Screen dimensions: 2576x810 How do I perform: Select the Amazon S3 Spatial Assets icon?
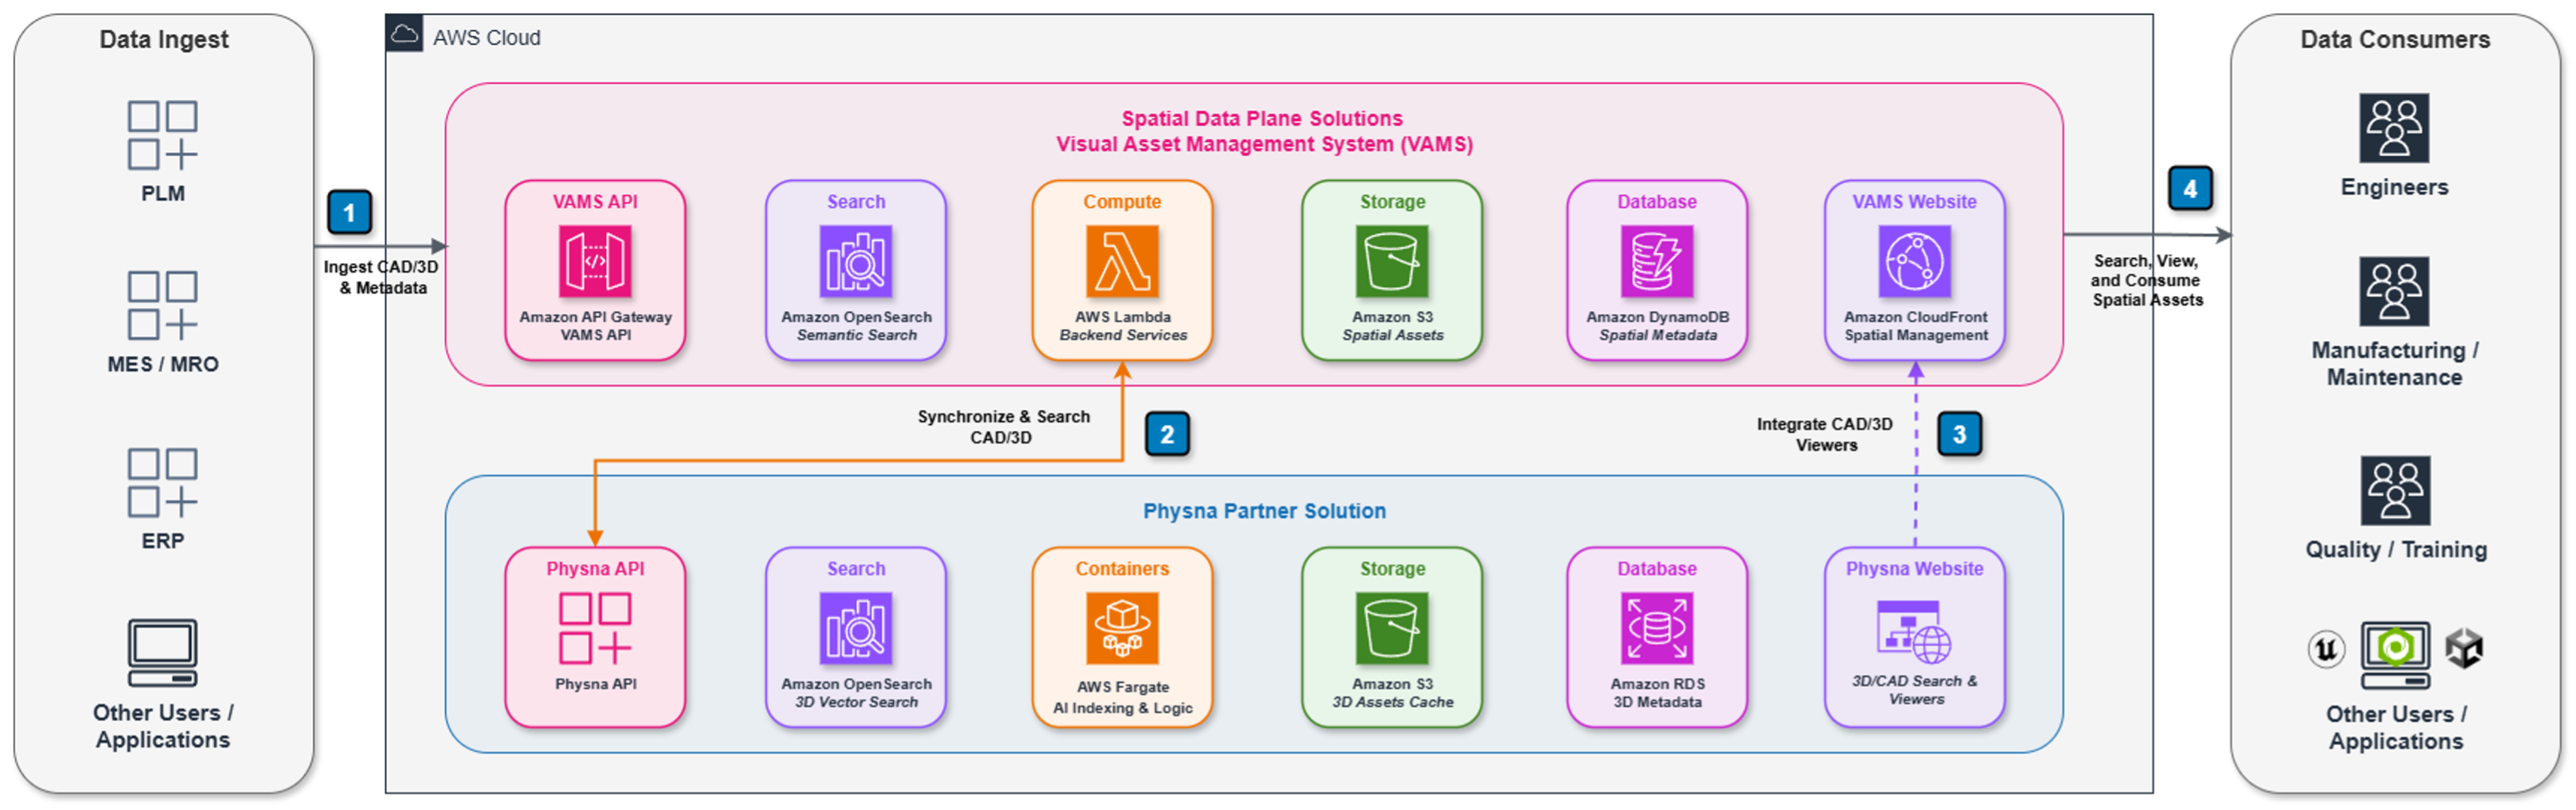(x=1392, y=262)
